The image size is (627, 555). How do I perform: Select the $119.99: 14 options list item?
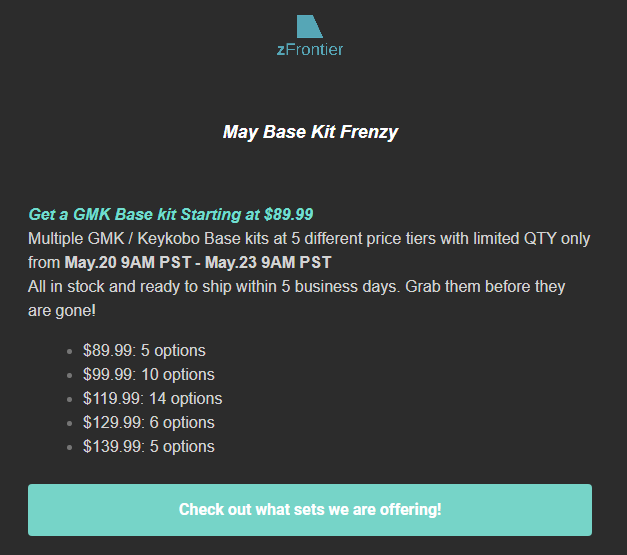152,399
